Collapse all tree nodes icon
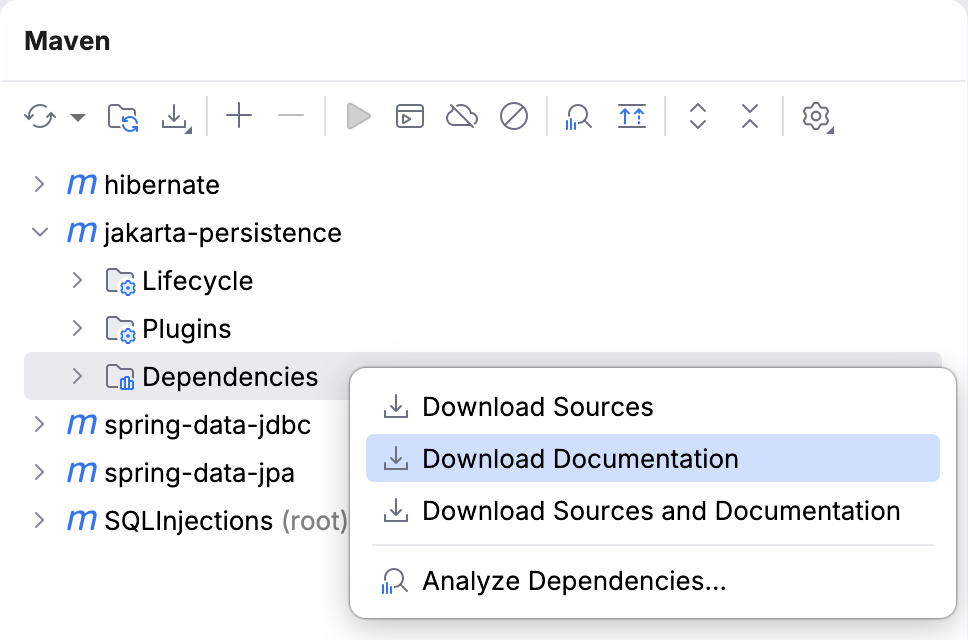 pyautogui.click(x=750, y=116)
